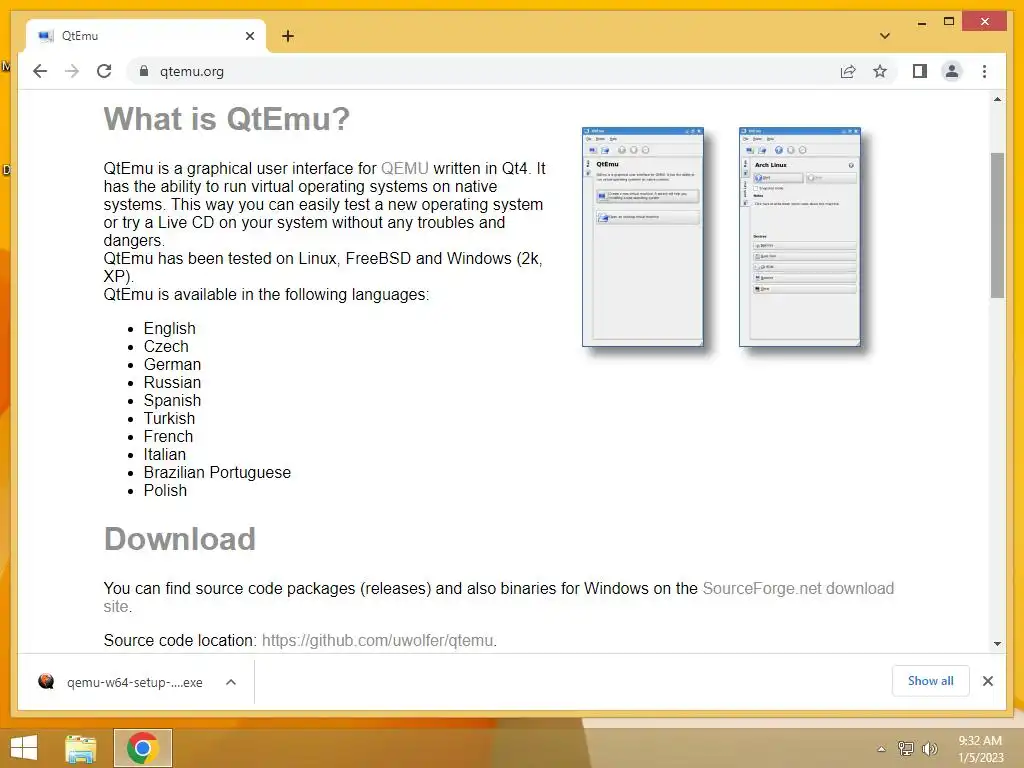Maximize the Chrome window
This screenshot has height=768, width=1024.
point(949,22)
